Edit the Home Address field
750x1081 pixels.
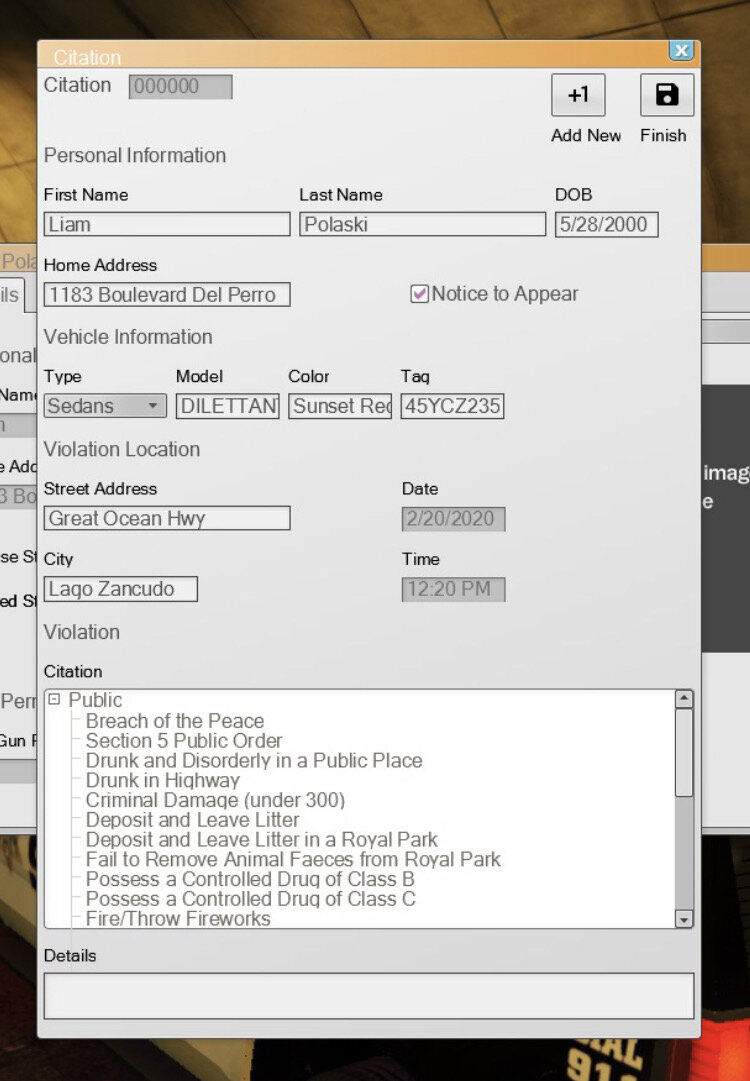pyautogui.click(x=167, y=295)
